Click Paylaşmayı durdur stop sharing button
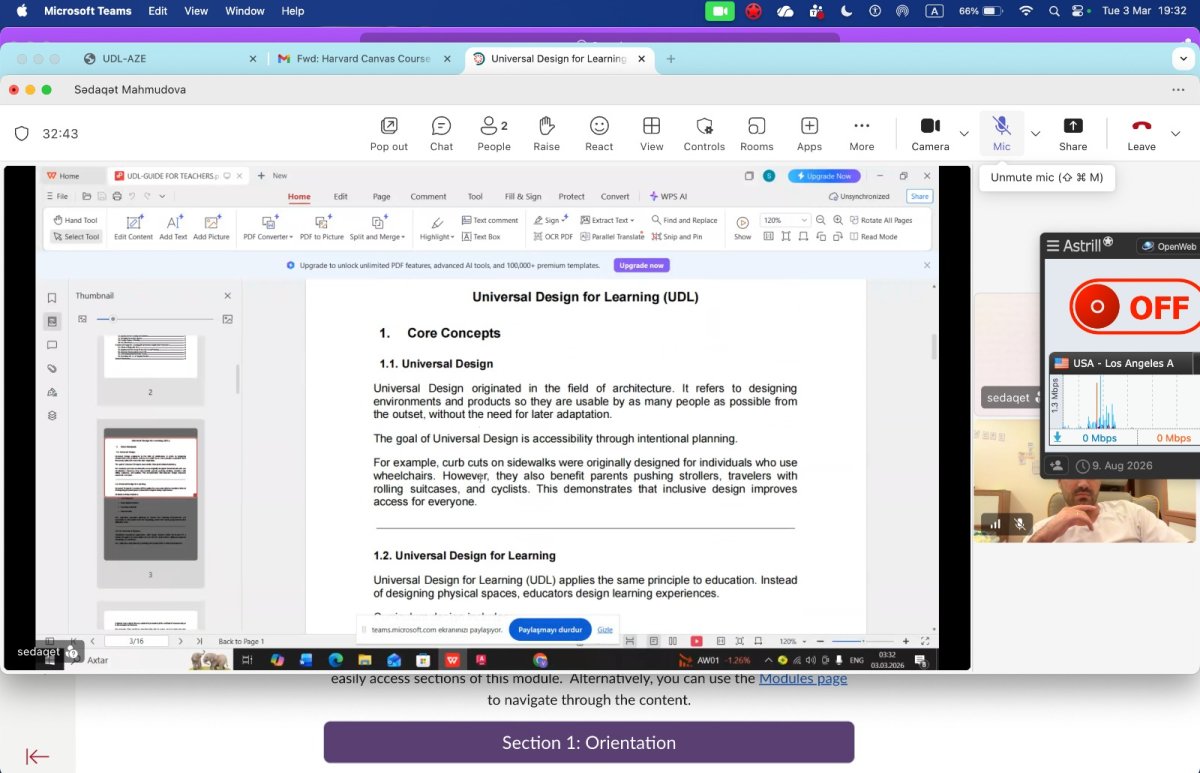The image size is (1200, 773). coord(550,630)
